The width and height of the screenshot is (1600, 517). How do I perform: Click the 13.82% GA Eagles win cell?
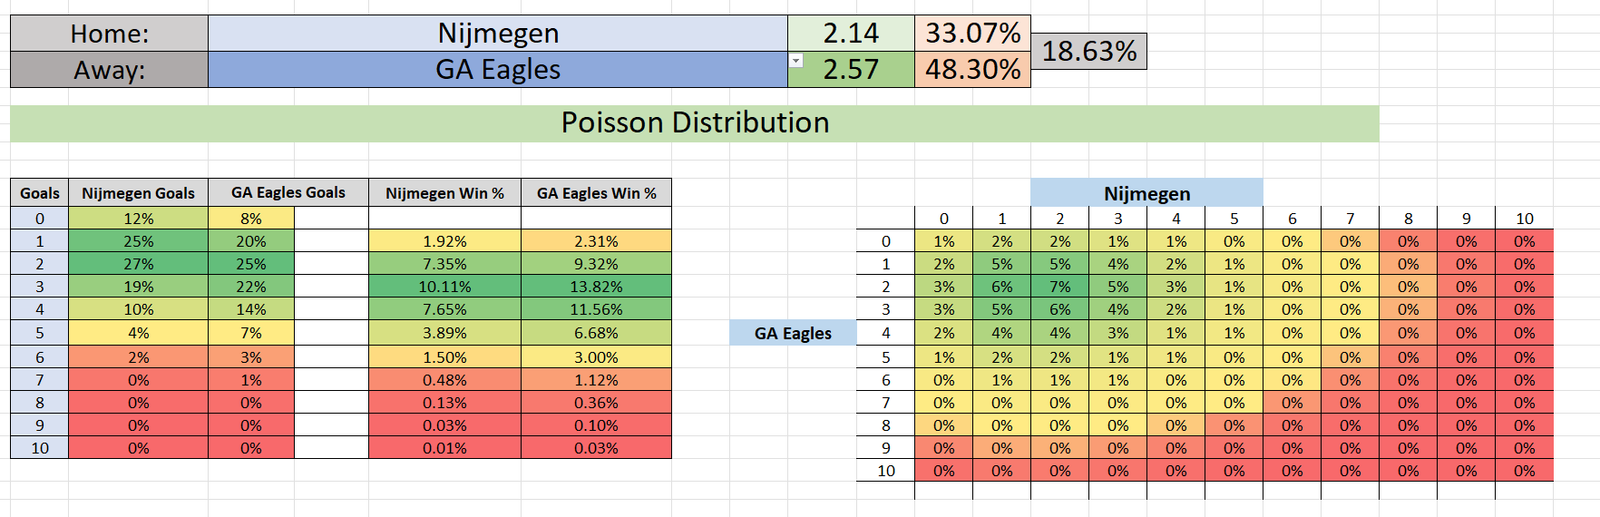click(596, 287)
